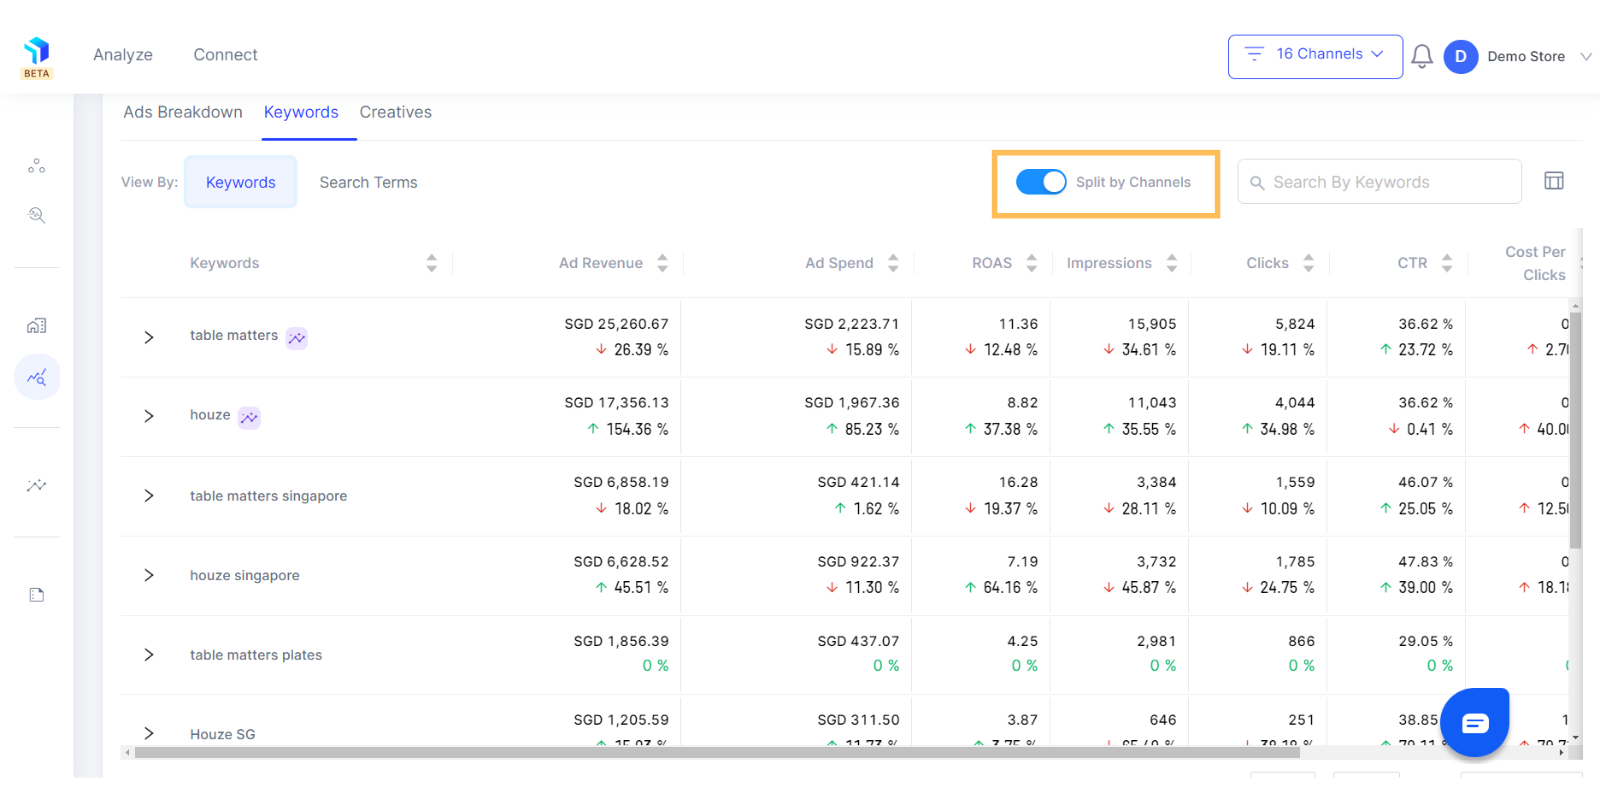The image size is (1600, 800).
Task: Expand the Houze SG row
Action: 149,733
